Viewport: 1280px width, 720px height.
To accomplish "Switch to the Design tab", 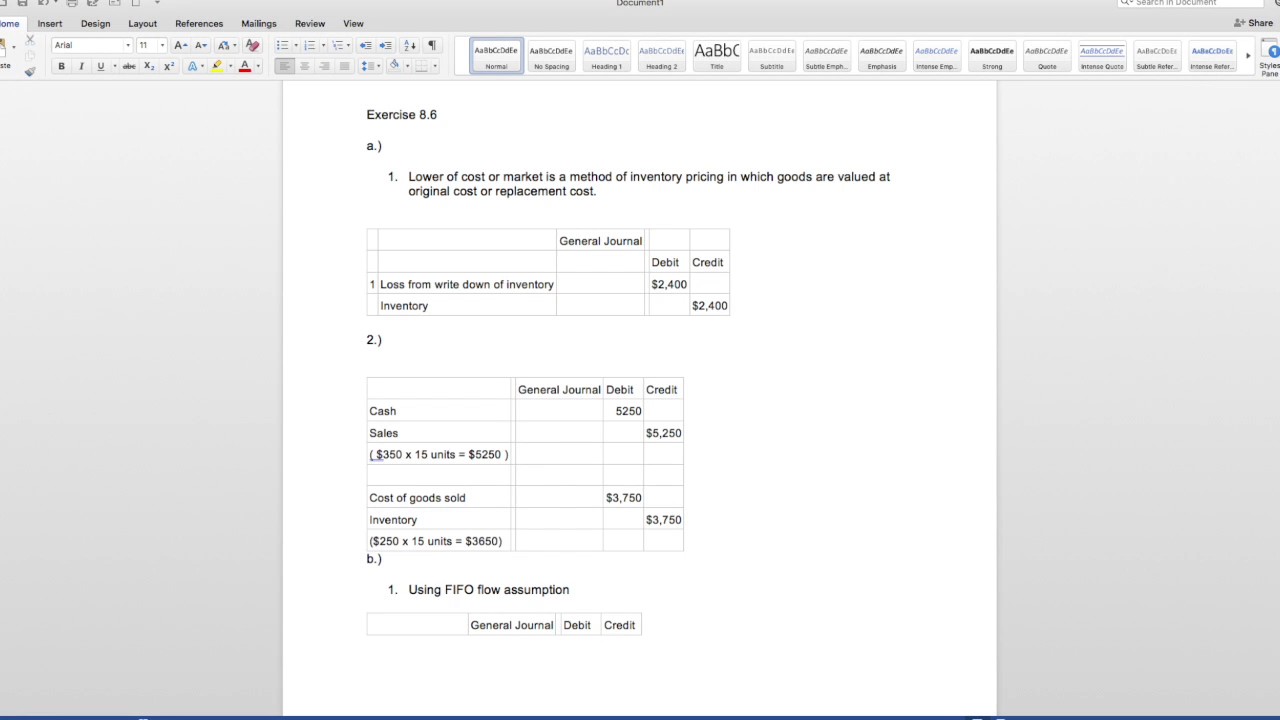I will pos(96,23).
